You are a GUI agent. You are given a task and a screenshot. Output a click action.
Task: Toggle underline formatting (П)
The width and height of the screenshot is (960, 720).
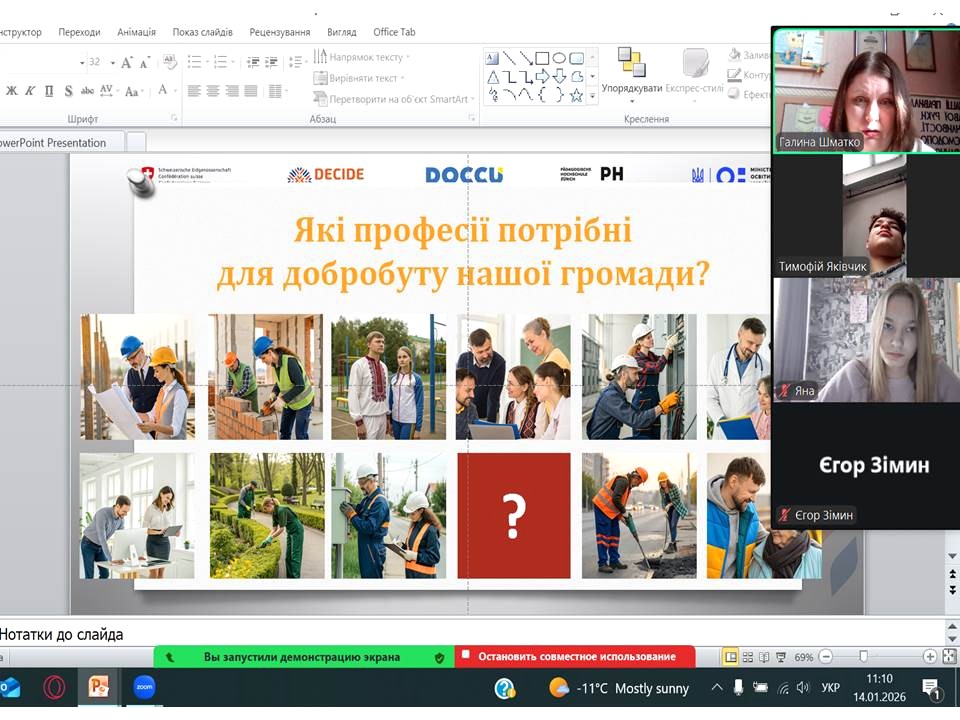[49, 91]
